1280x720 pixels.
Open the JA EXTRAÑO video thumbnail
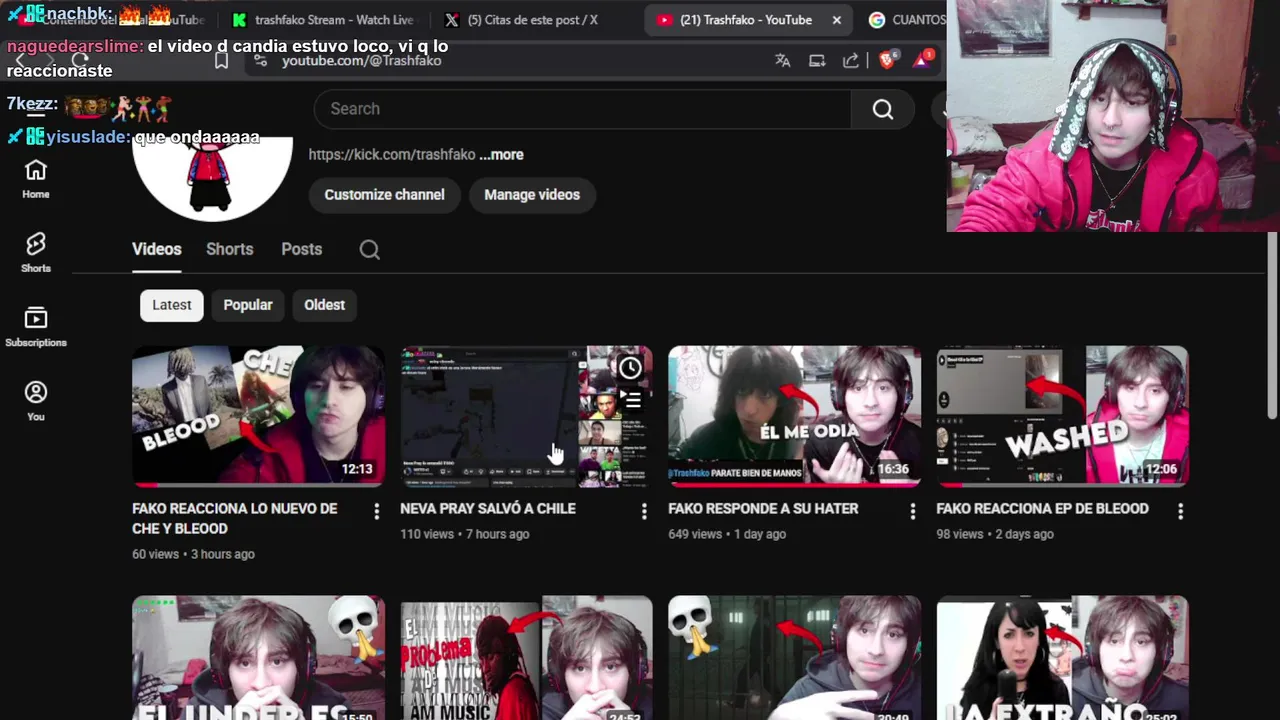point(1062,657)
